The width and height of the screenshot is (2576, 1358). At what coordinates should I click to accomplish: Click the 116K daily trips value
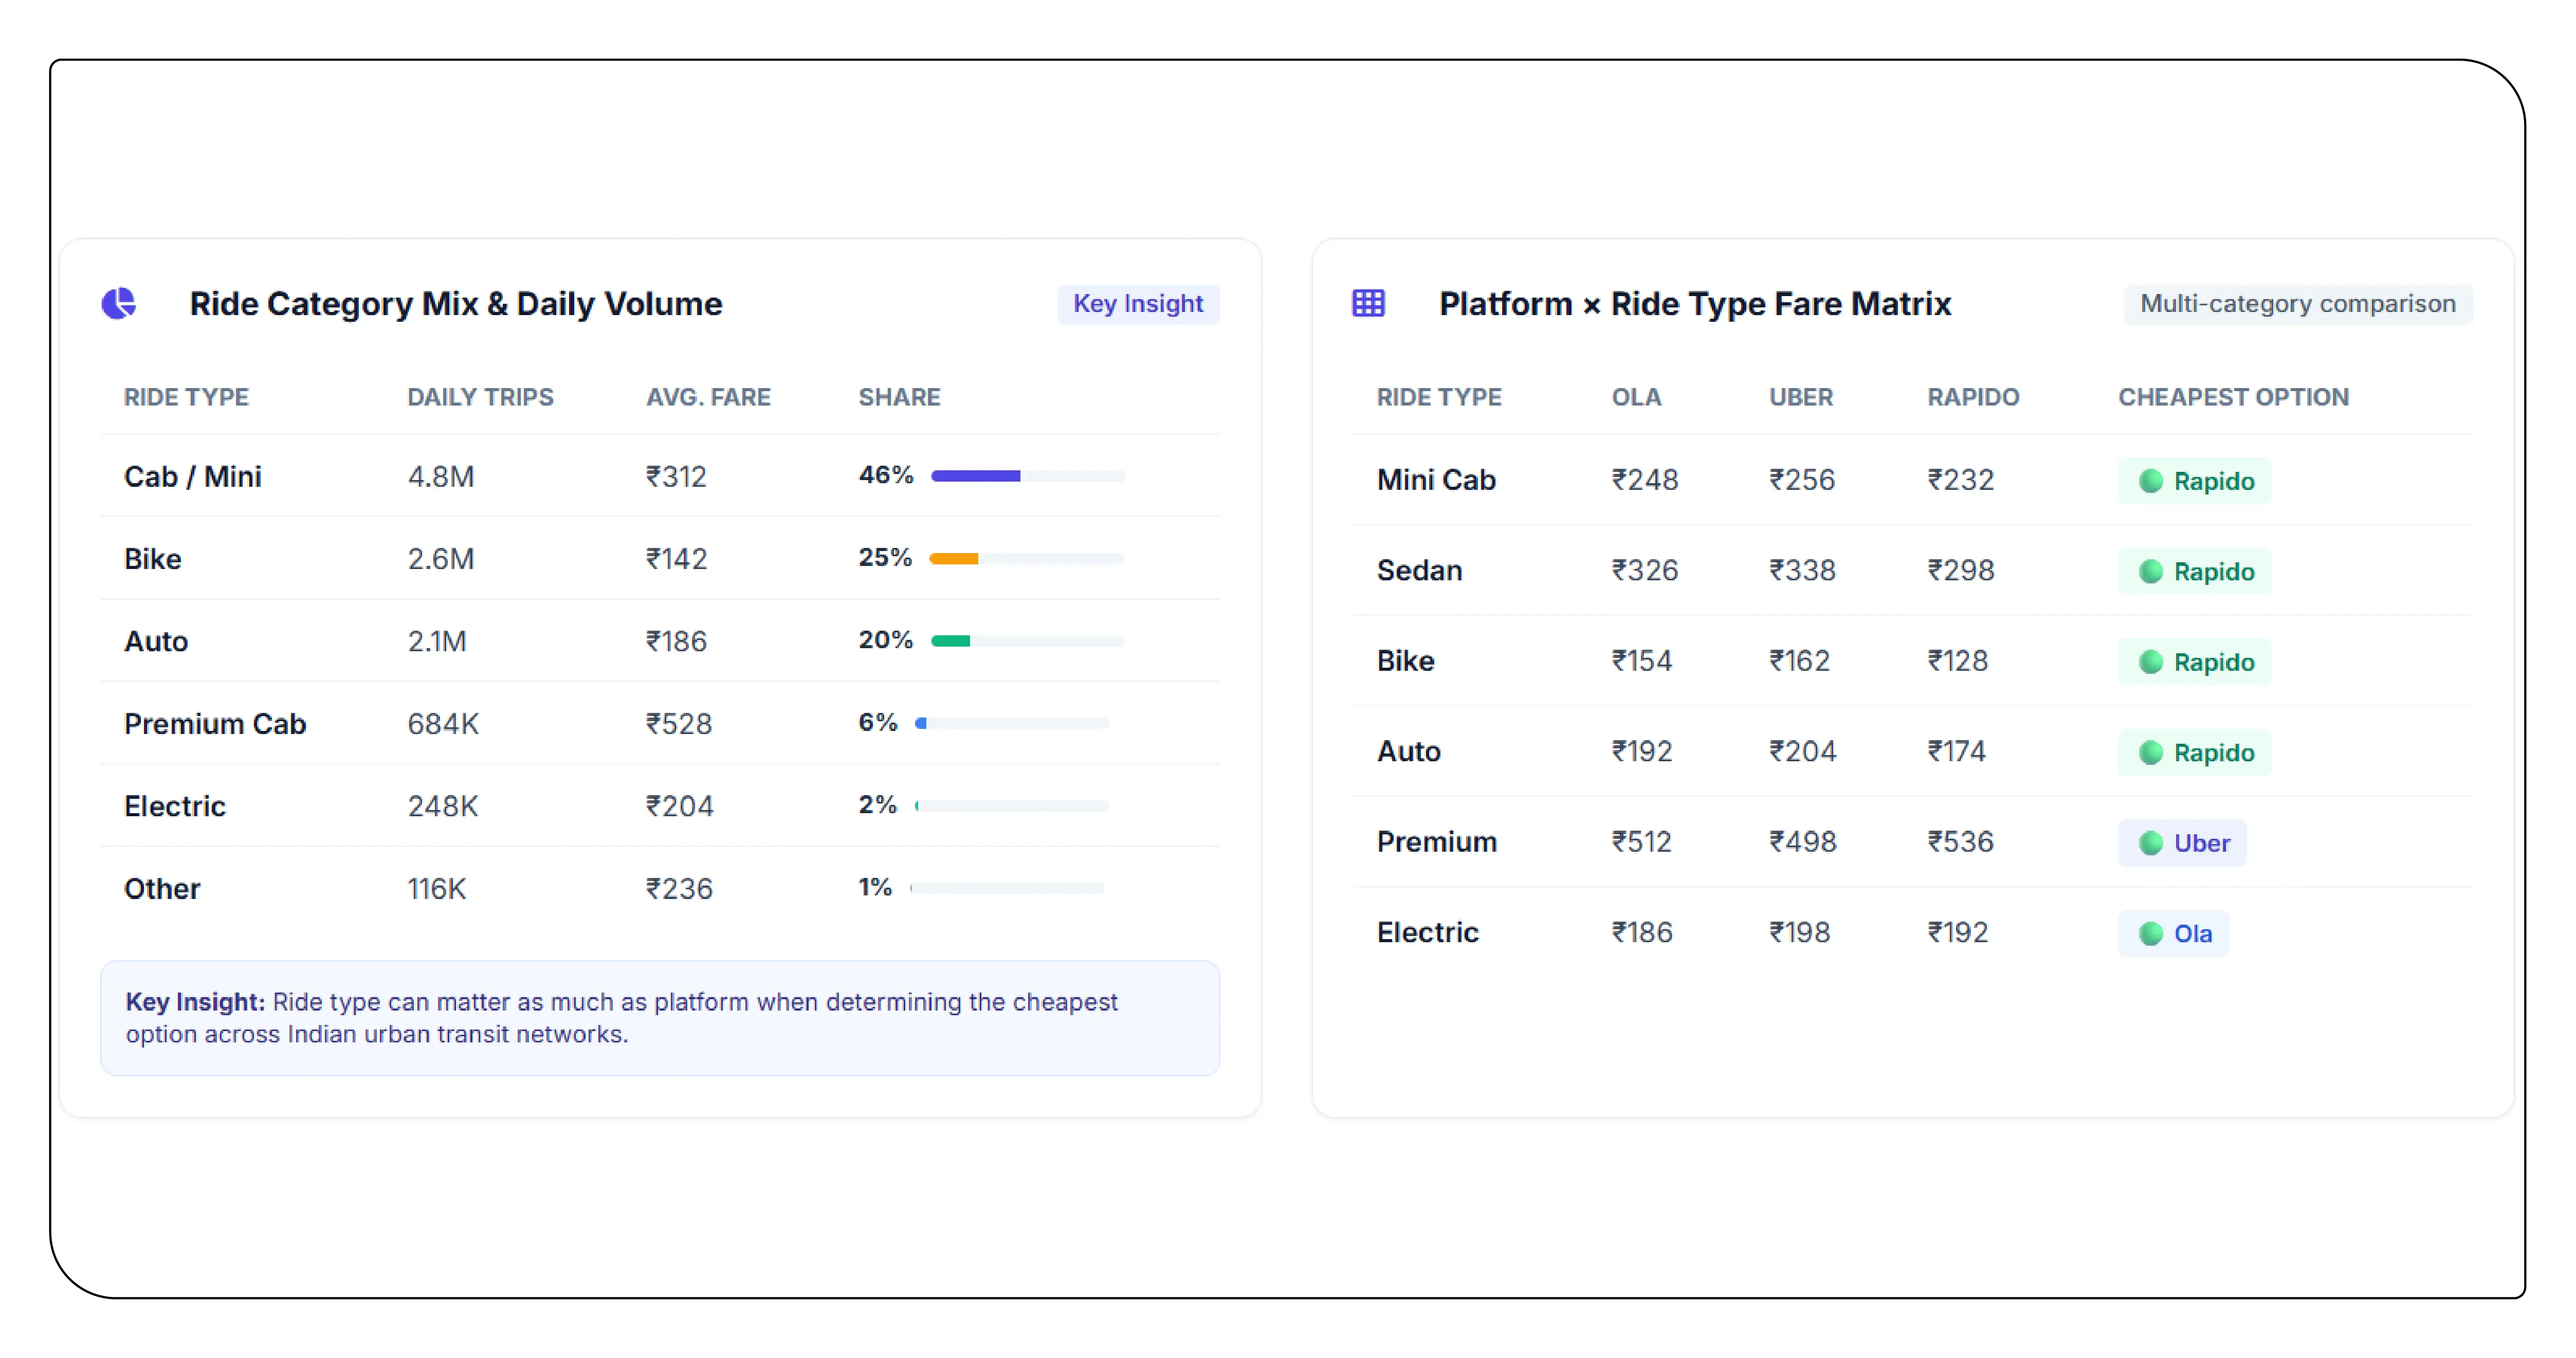tap(437, 889)
